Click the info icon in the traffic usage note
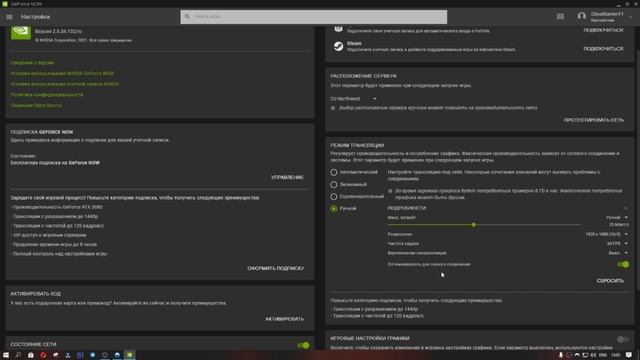 390,191
